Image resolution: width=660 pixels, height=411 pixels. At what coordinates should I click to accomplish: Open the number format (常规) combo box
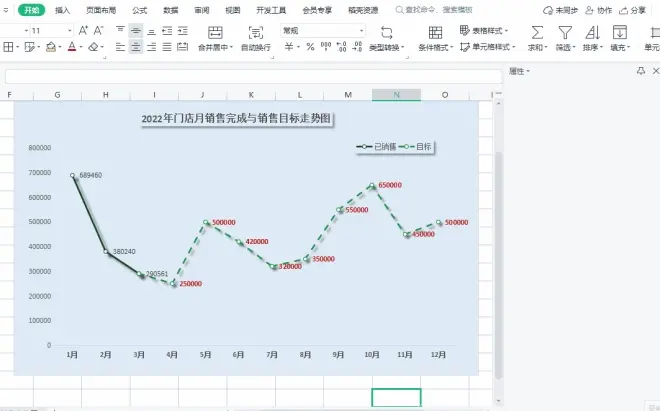[x=323, y=30]
